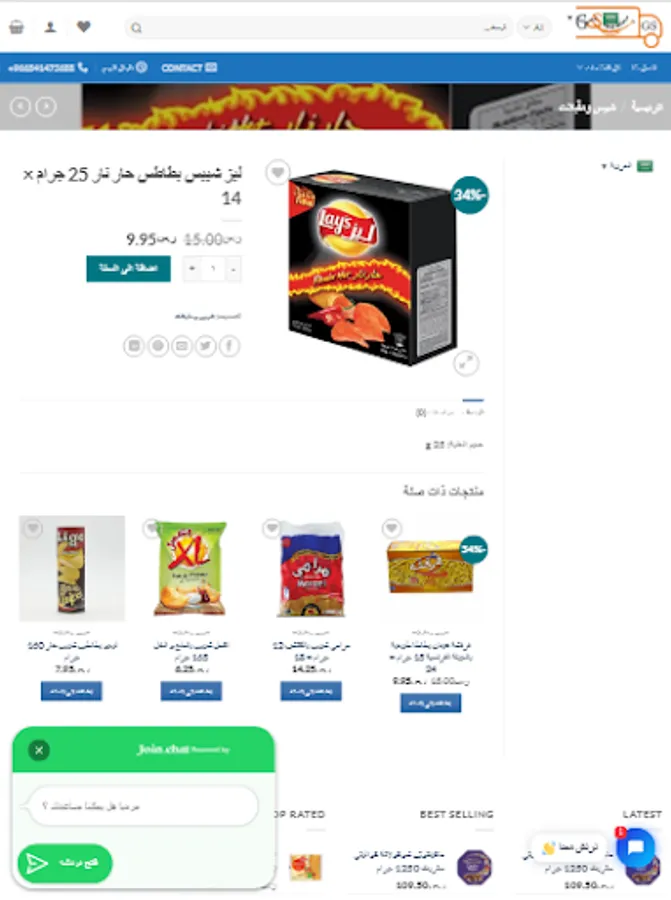Expand the Lay's product image zoom icon
The image size is (671, 900).
[x=466, y=363]
